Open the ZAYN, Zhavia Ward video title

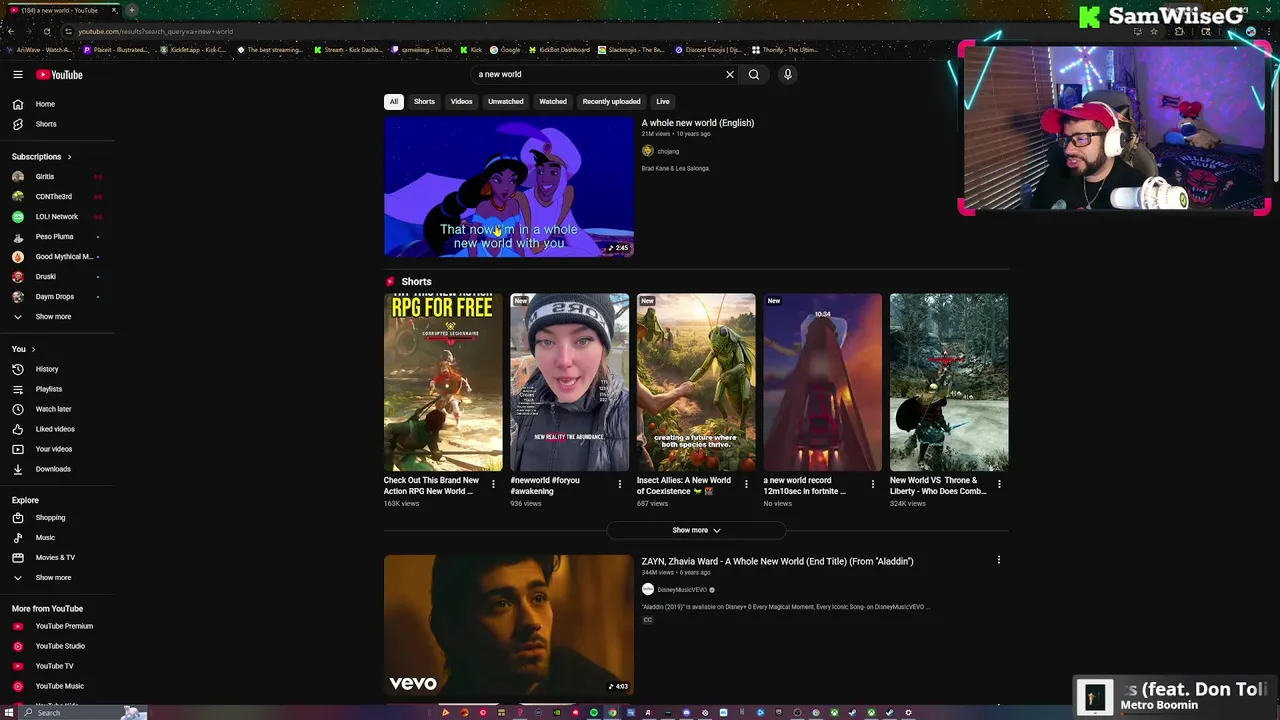777,561
